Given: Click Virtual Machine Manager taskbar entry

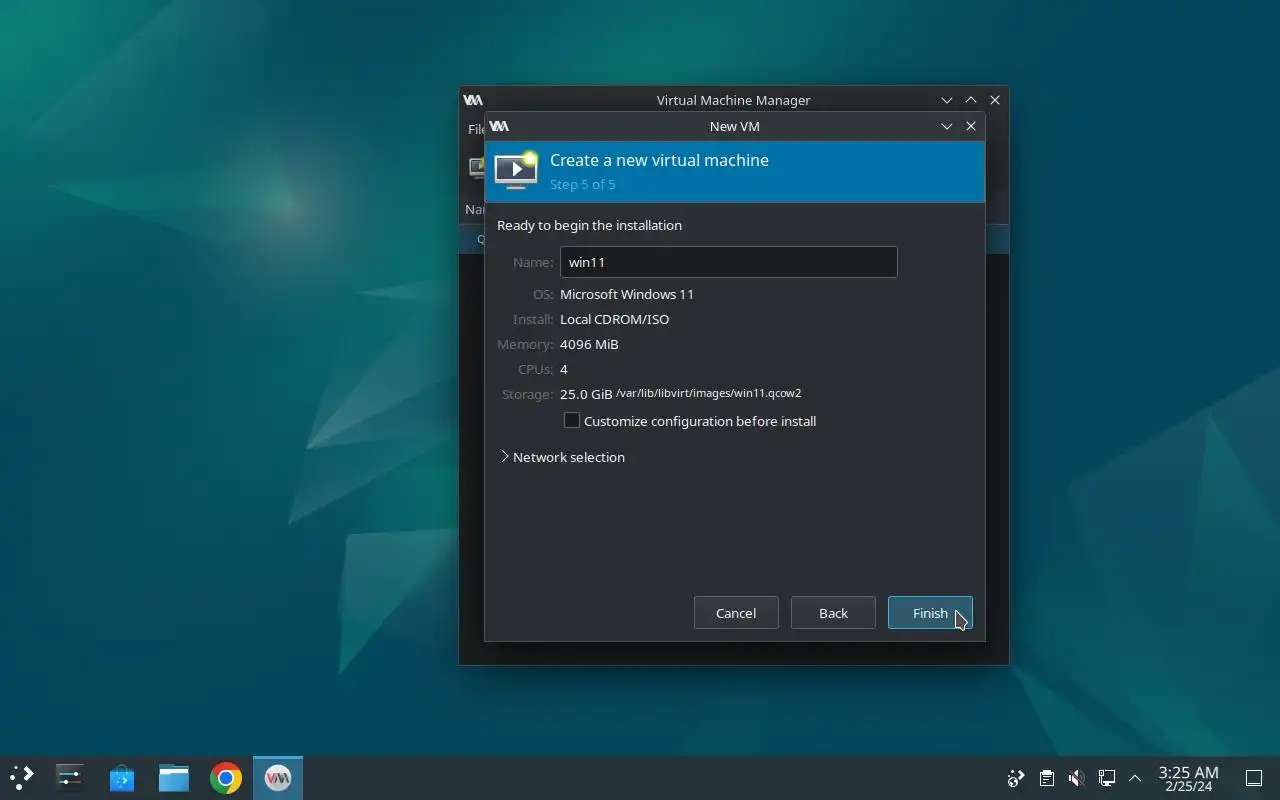Looking at the screenshot, I should coord(278,778).
